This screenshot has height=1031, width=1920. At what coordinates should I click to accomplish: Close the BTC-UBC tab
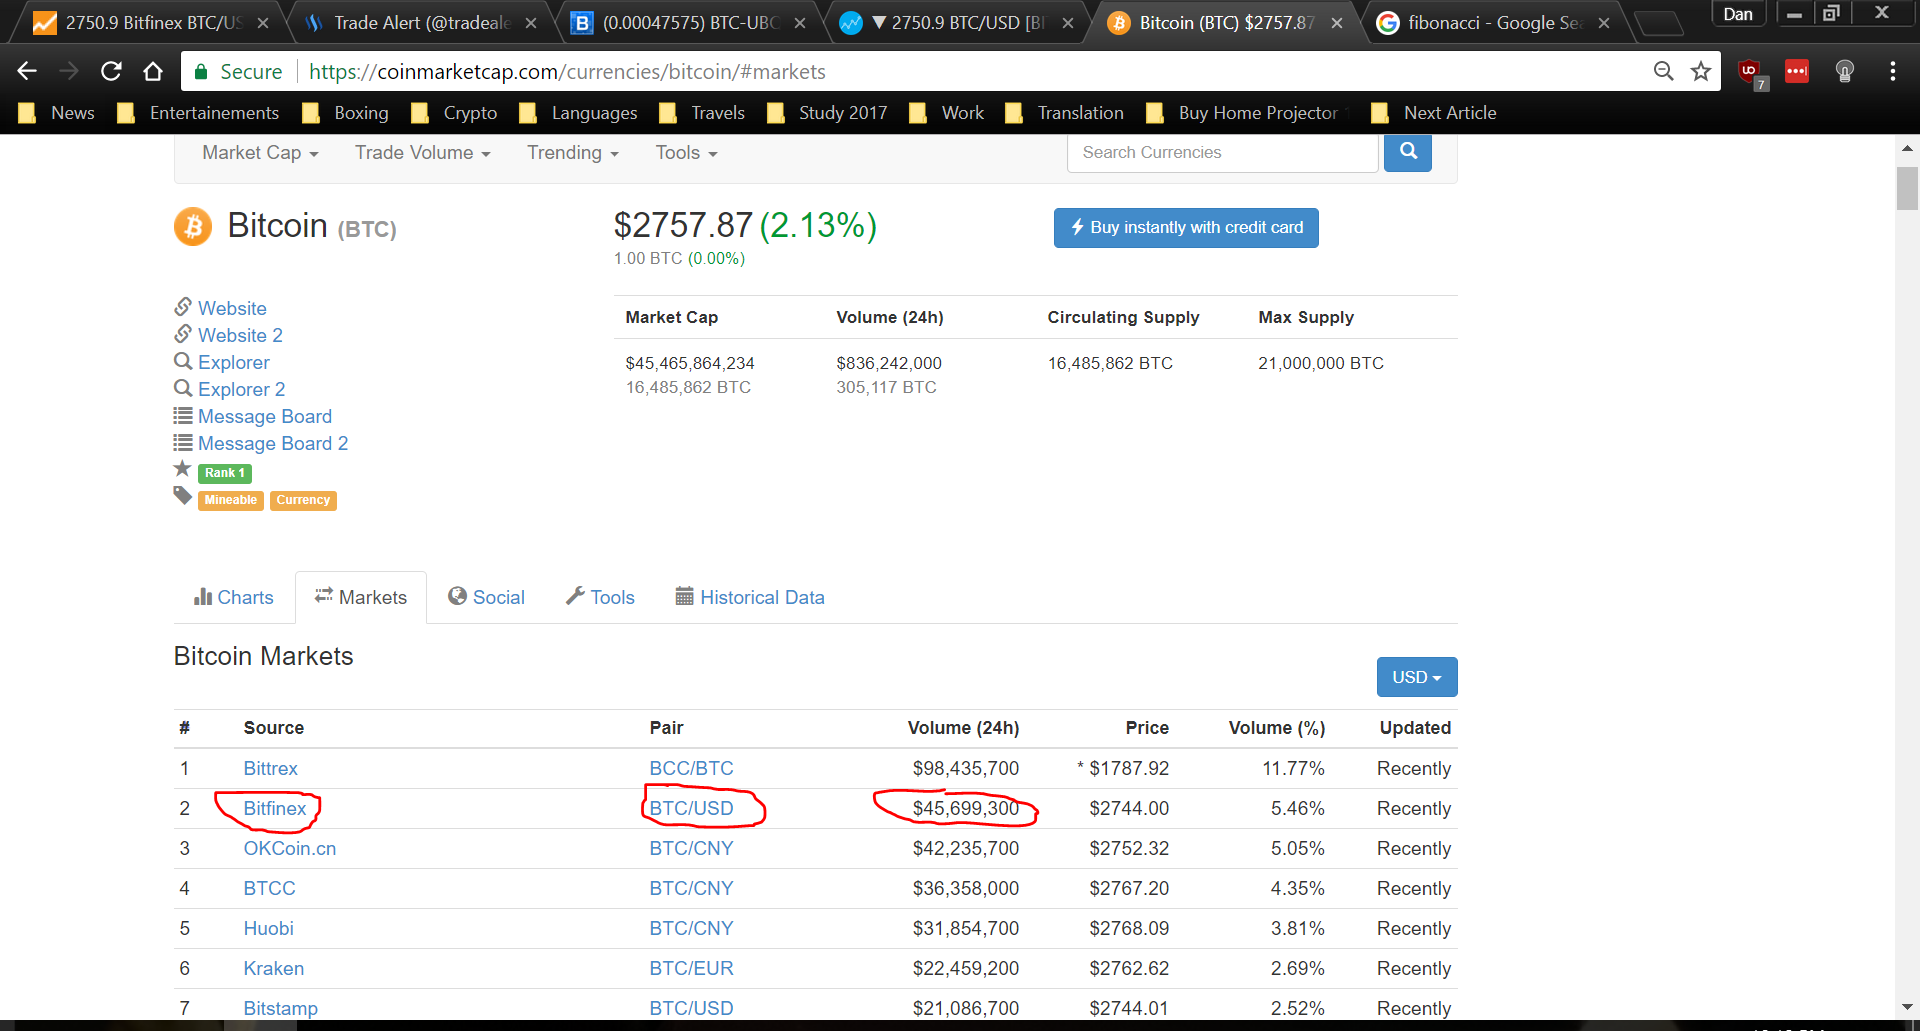click(800, 23)
